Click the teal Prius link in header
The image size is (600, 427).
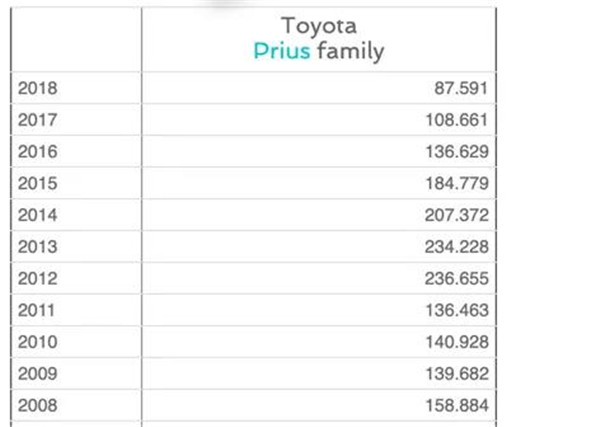[281, 51]
